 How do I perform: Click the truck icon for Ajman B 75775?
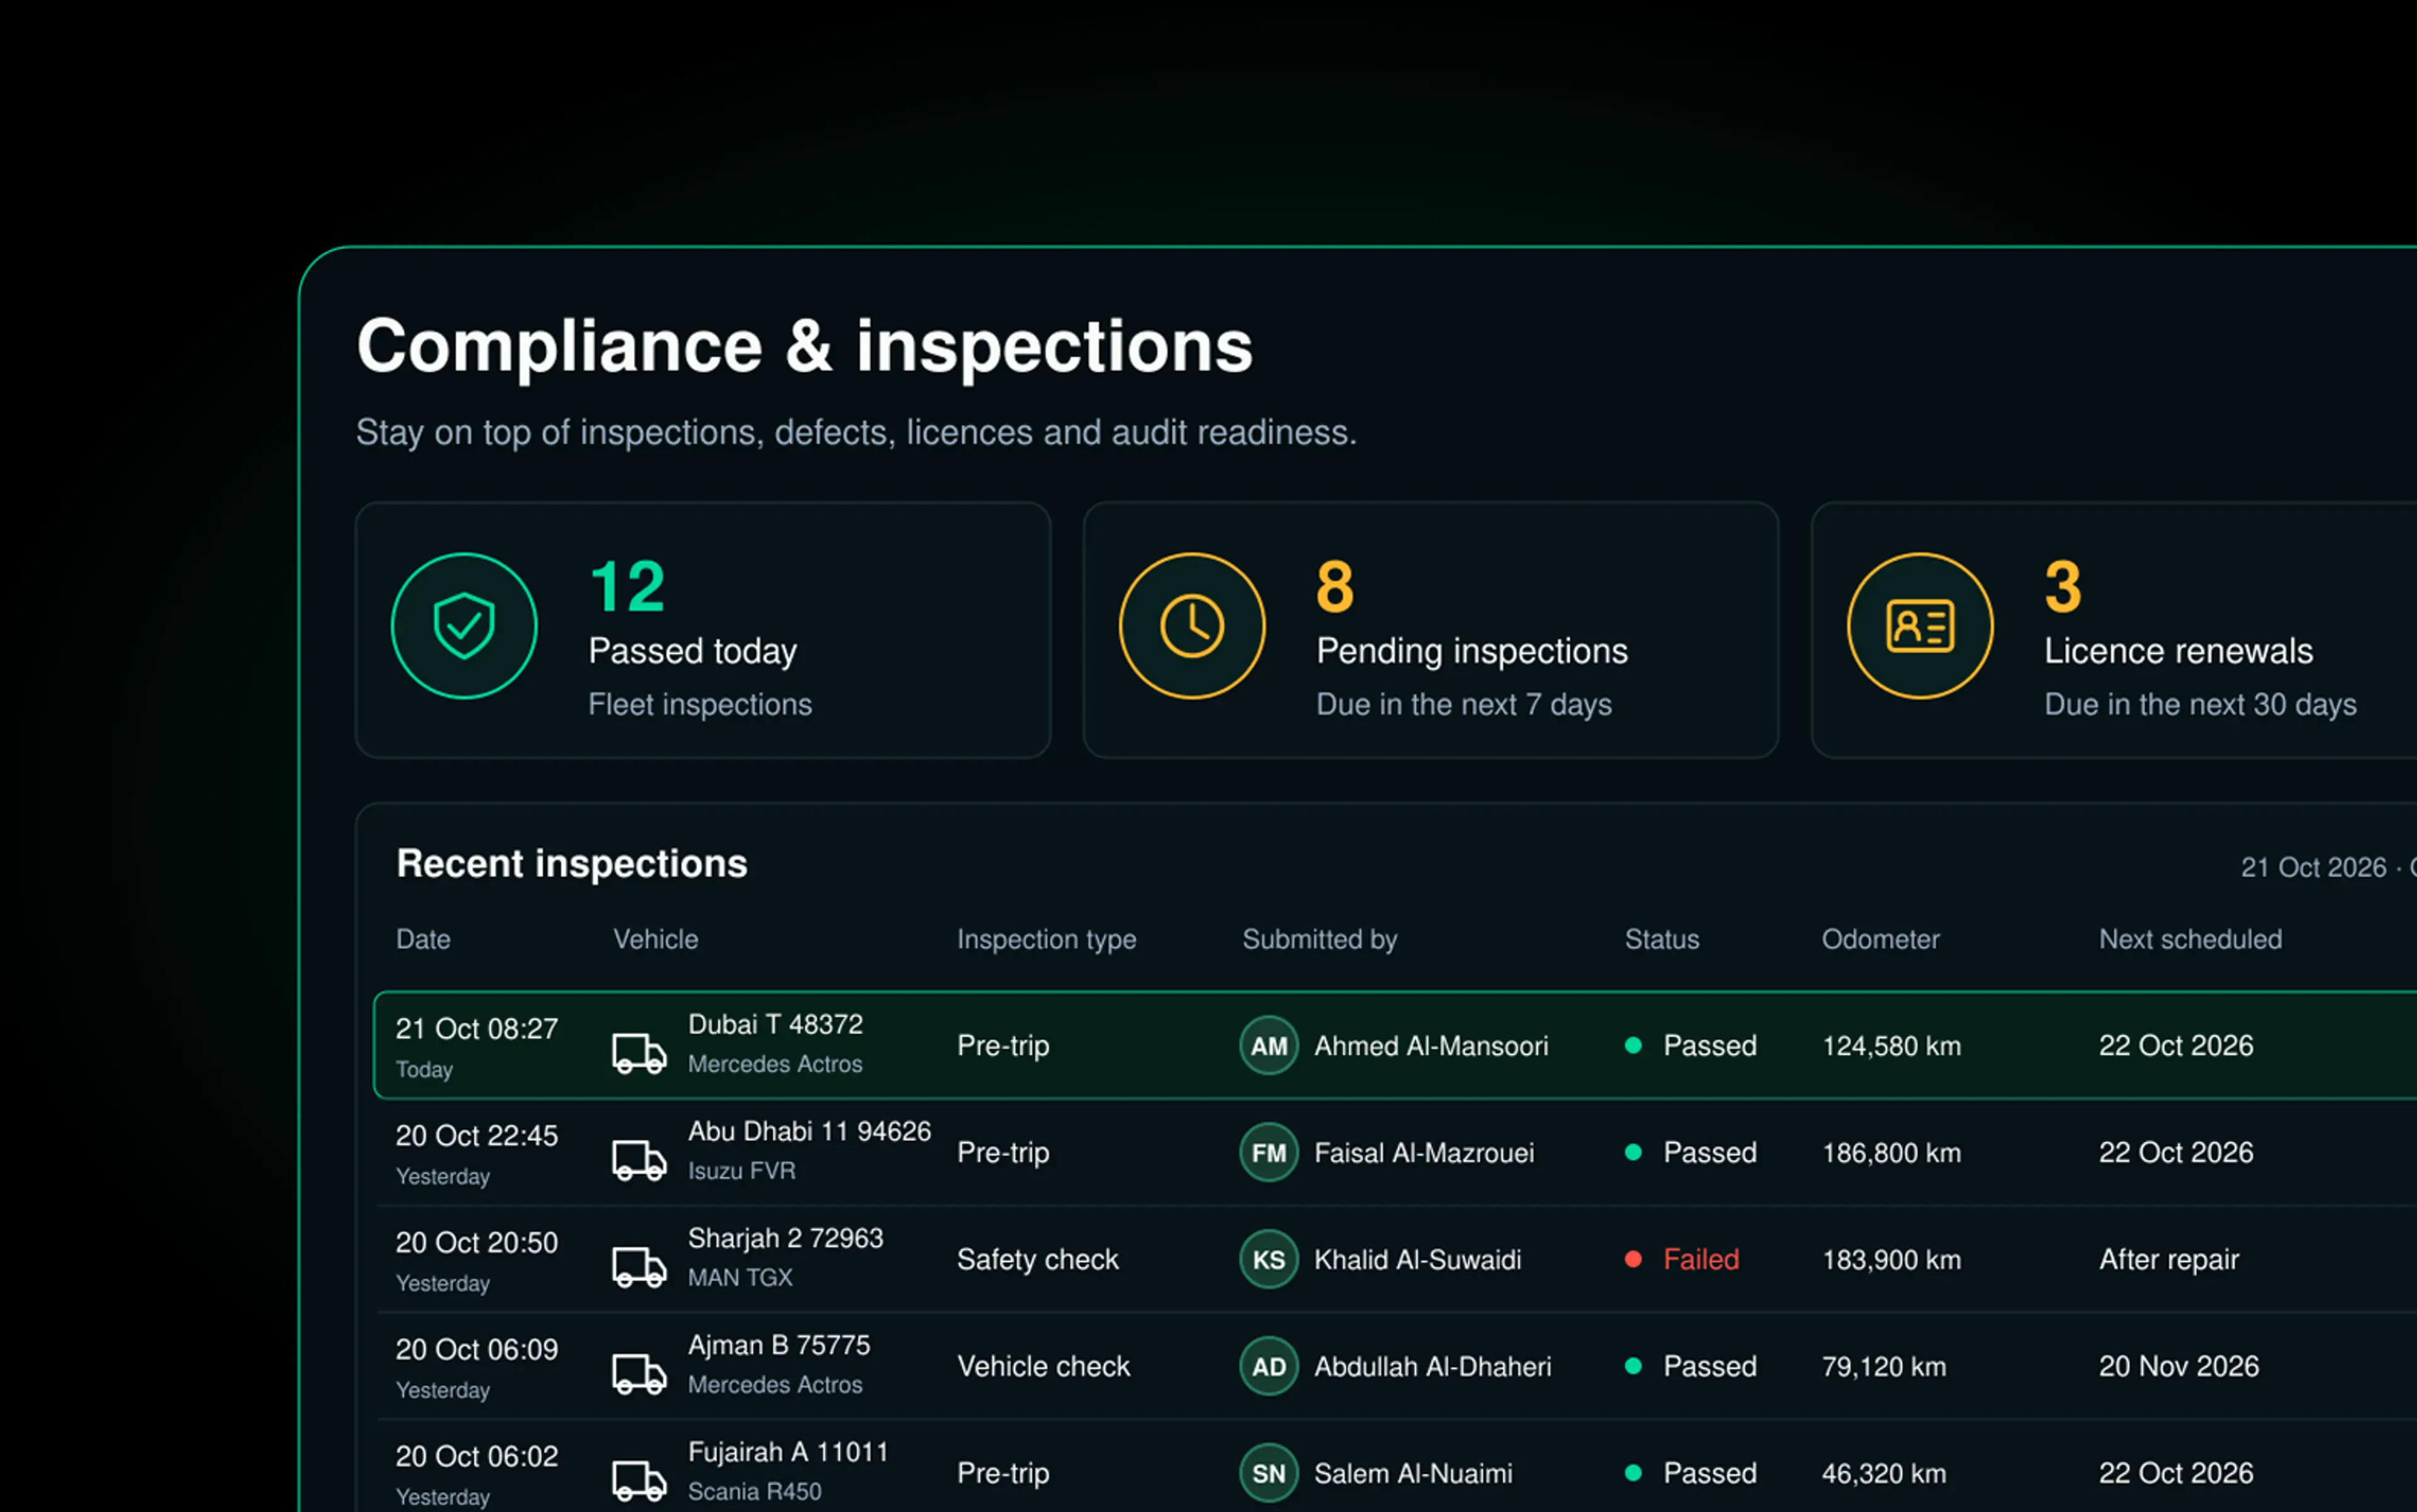coord(639,1374)
